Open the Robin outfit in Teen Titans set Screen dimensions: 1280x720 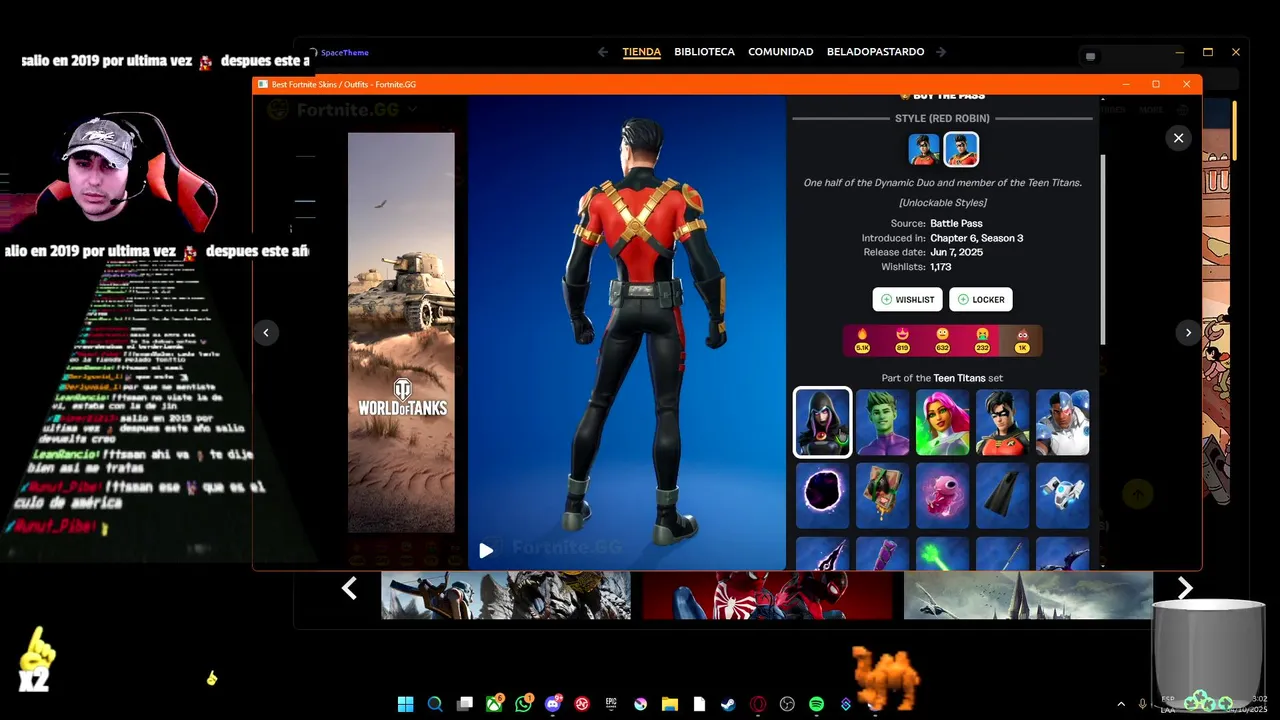coord(1002,422)
